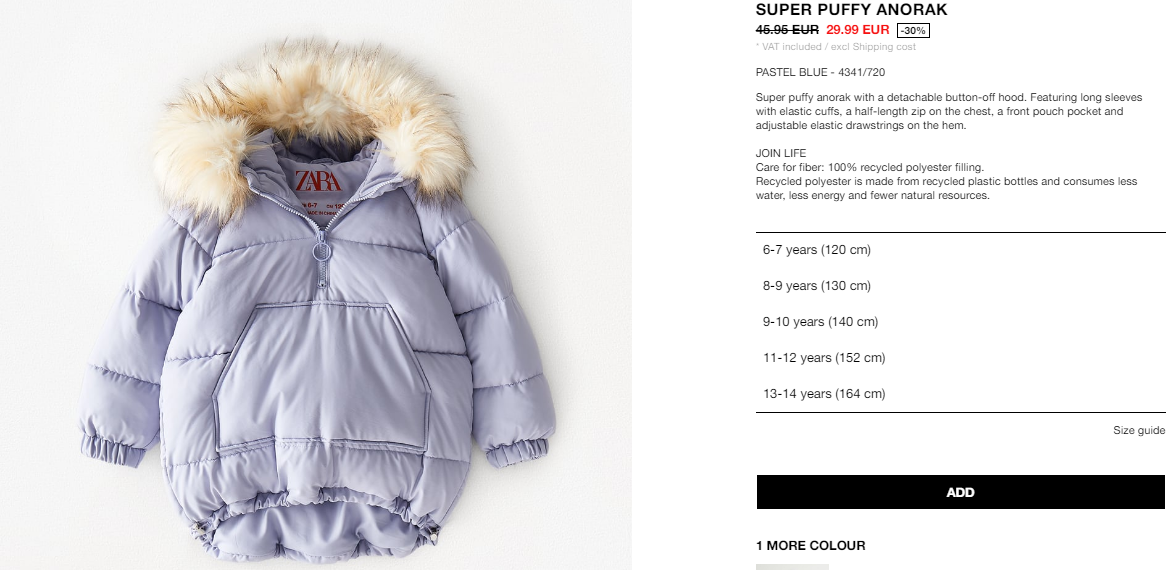The height and width of the screenshot is (570, 1167).
Task: Click the SUPER PUFFY ANORAK title
Action: pos(851,10)
